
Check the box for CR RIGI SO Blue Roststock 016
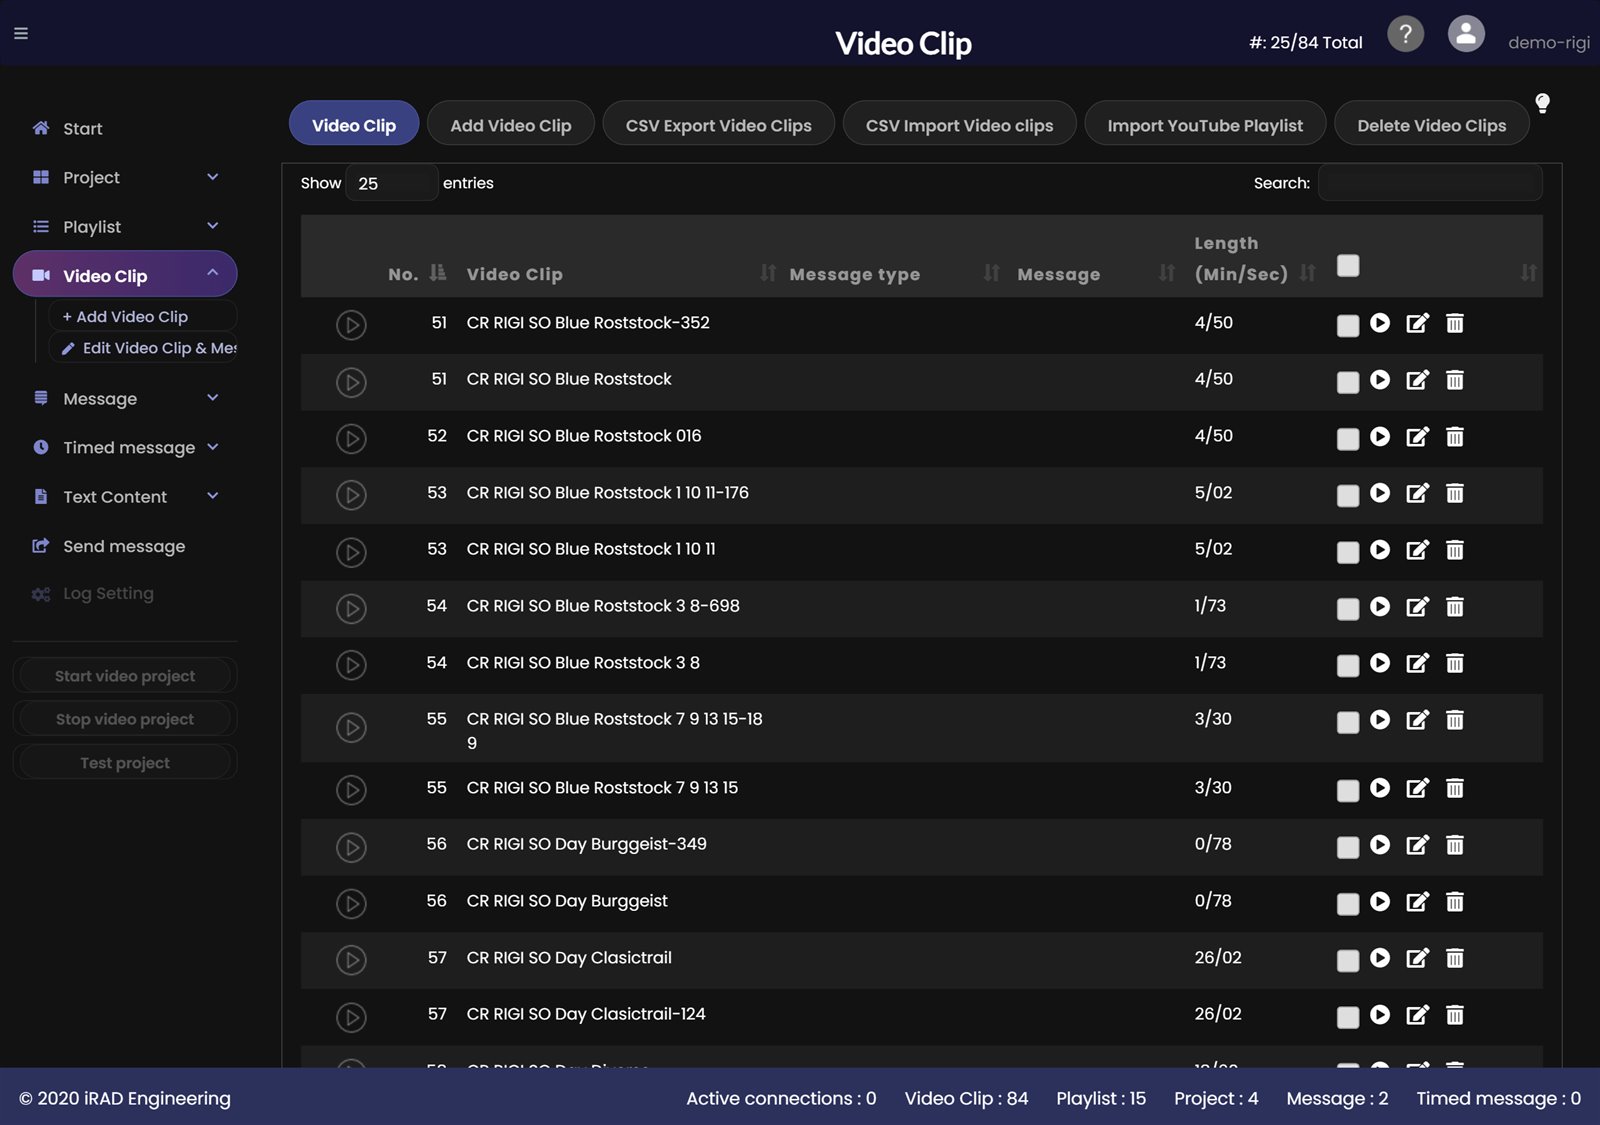1348,438
